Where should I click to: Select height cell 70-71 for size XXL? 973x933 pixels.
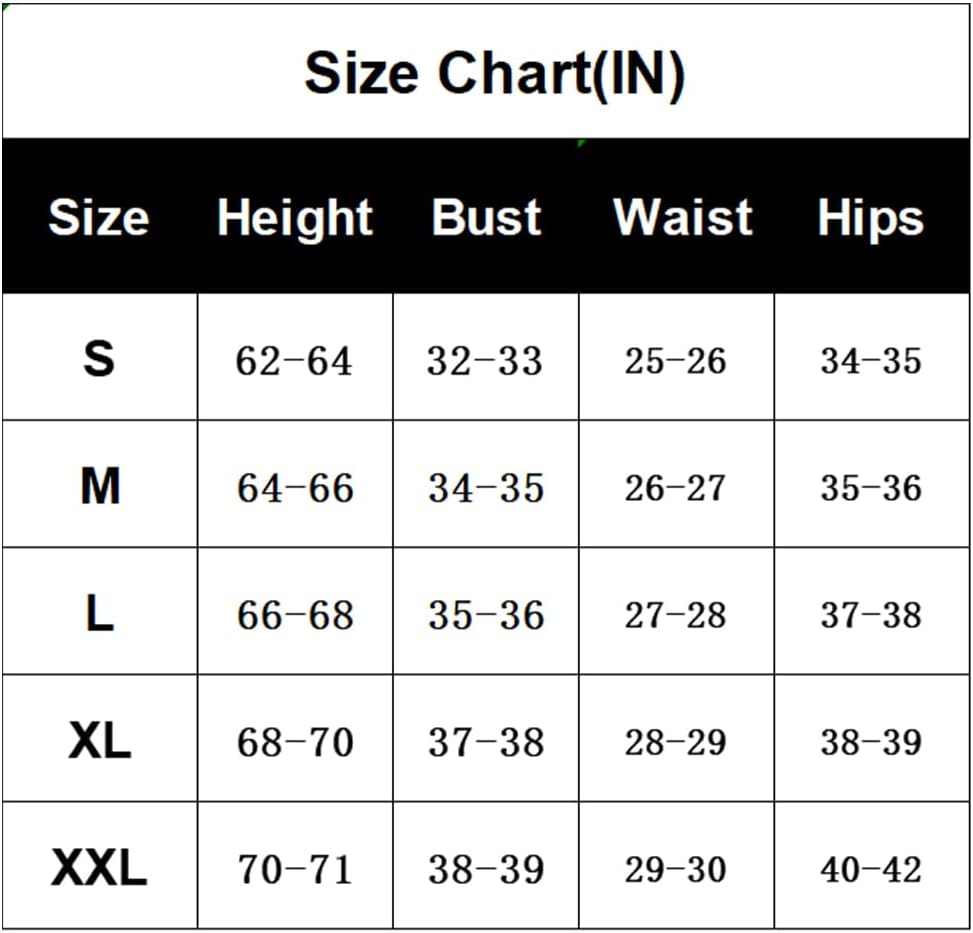[x=294, y=869]
